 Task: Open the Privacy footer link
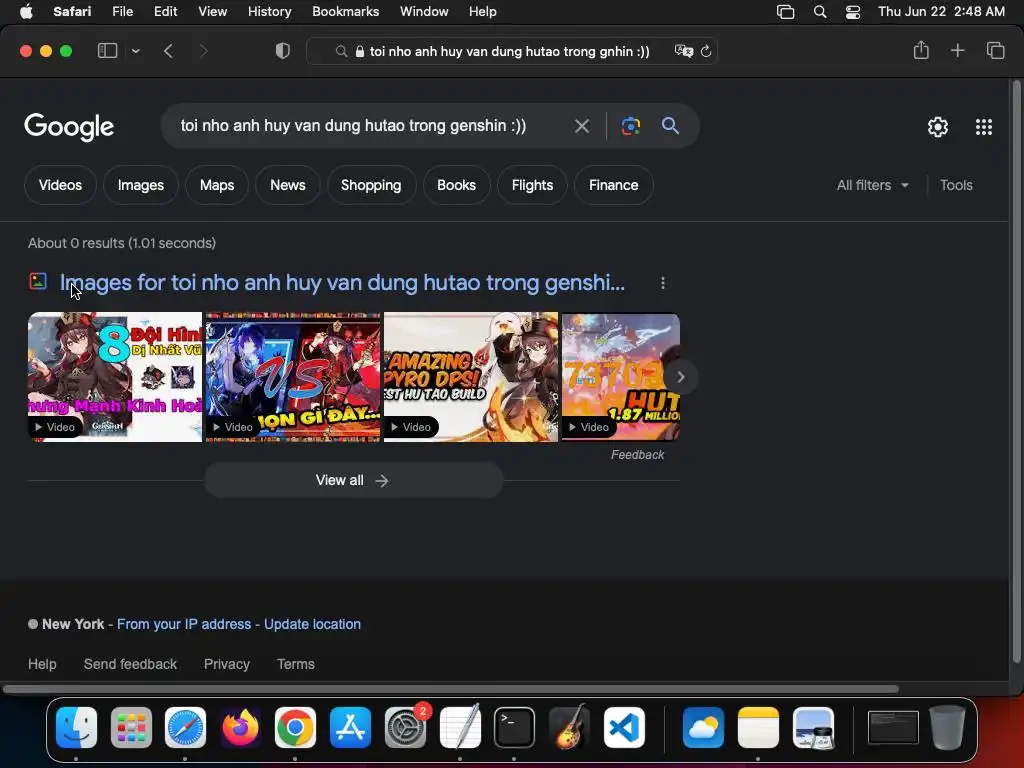pyautogui.click(x=227, y=664)
